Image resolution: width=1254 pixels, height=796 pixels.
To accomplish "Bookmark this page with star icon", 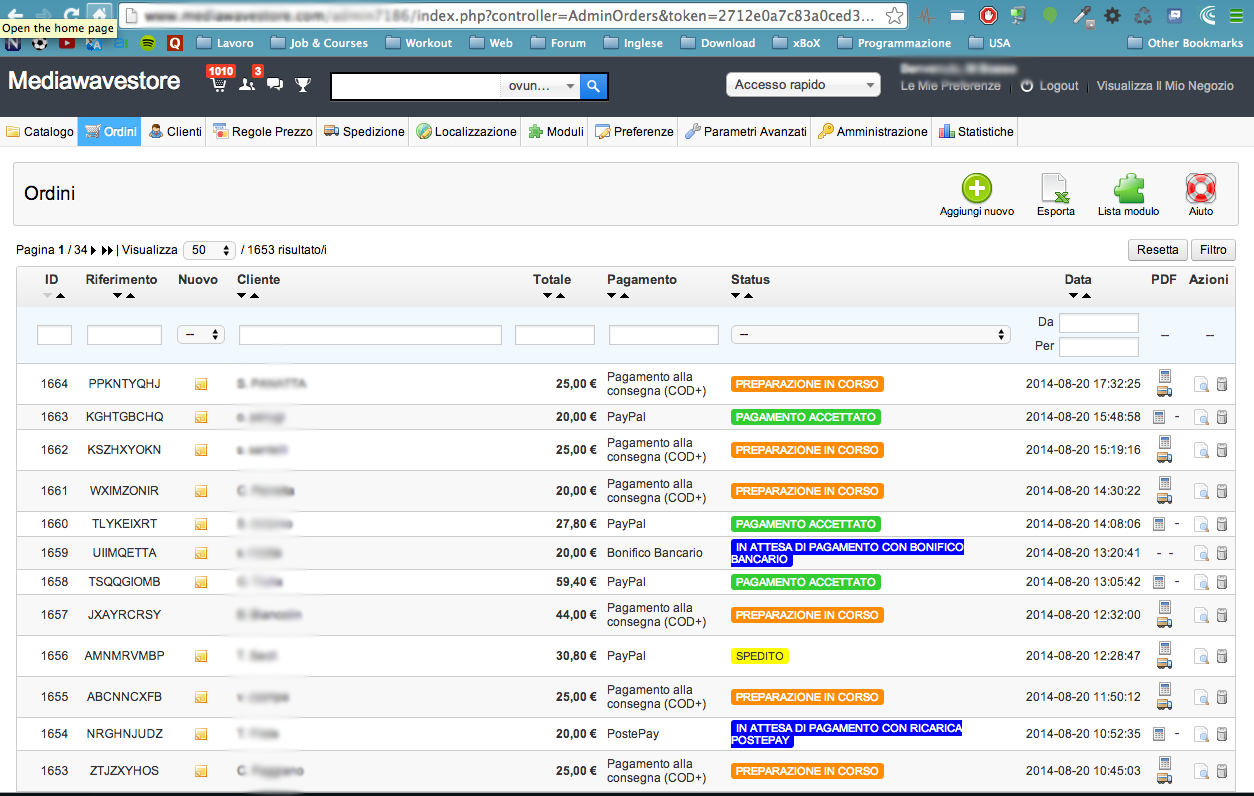I will tap(895, 16).
